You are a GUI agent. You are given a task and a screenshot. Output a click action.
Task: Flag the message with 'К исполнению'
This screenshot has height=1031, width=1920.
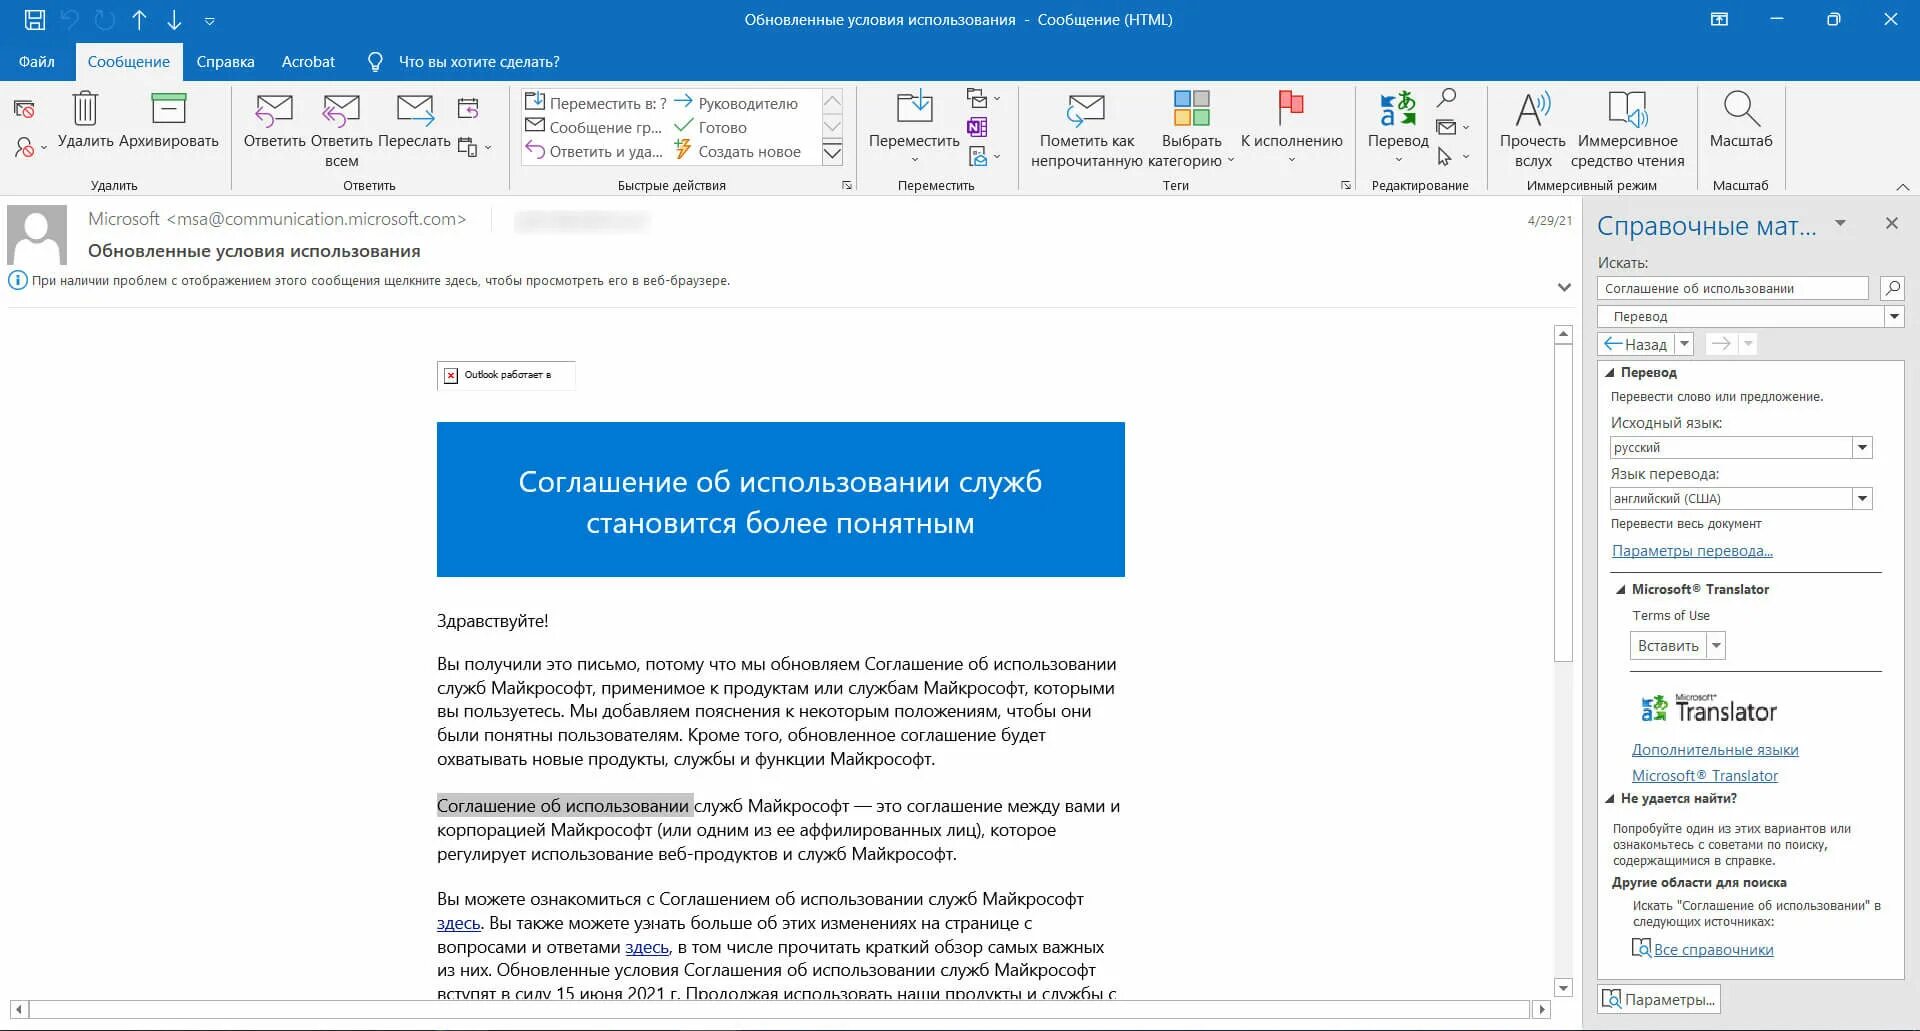tap(1291, 129)
